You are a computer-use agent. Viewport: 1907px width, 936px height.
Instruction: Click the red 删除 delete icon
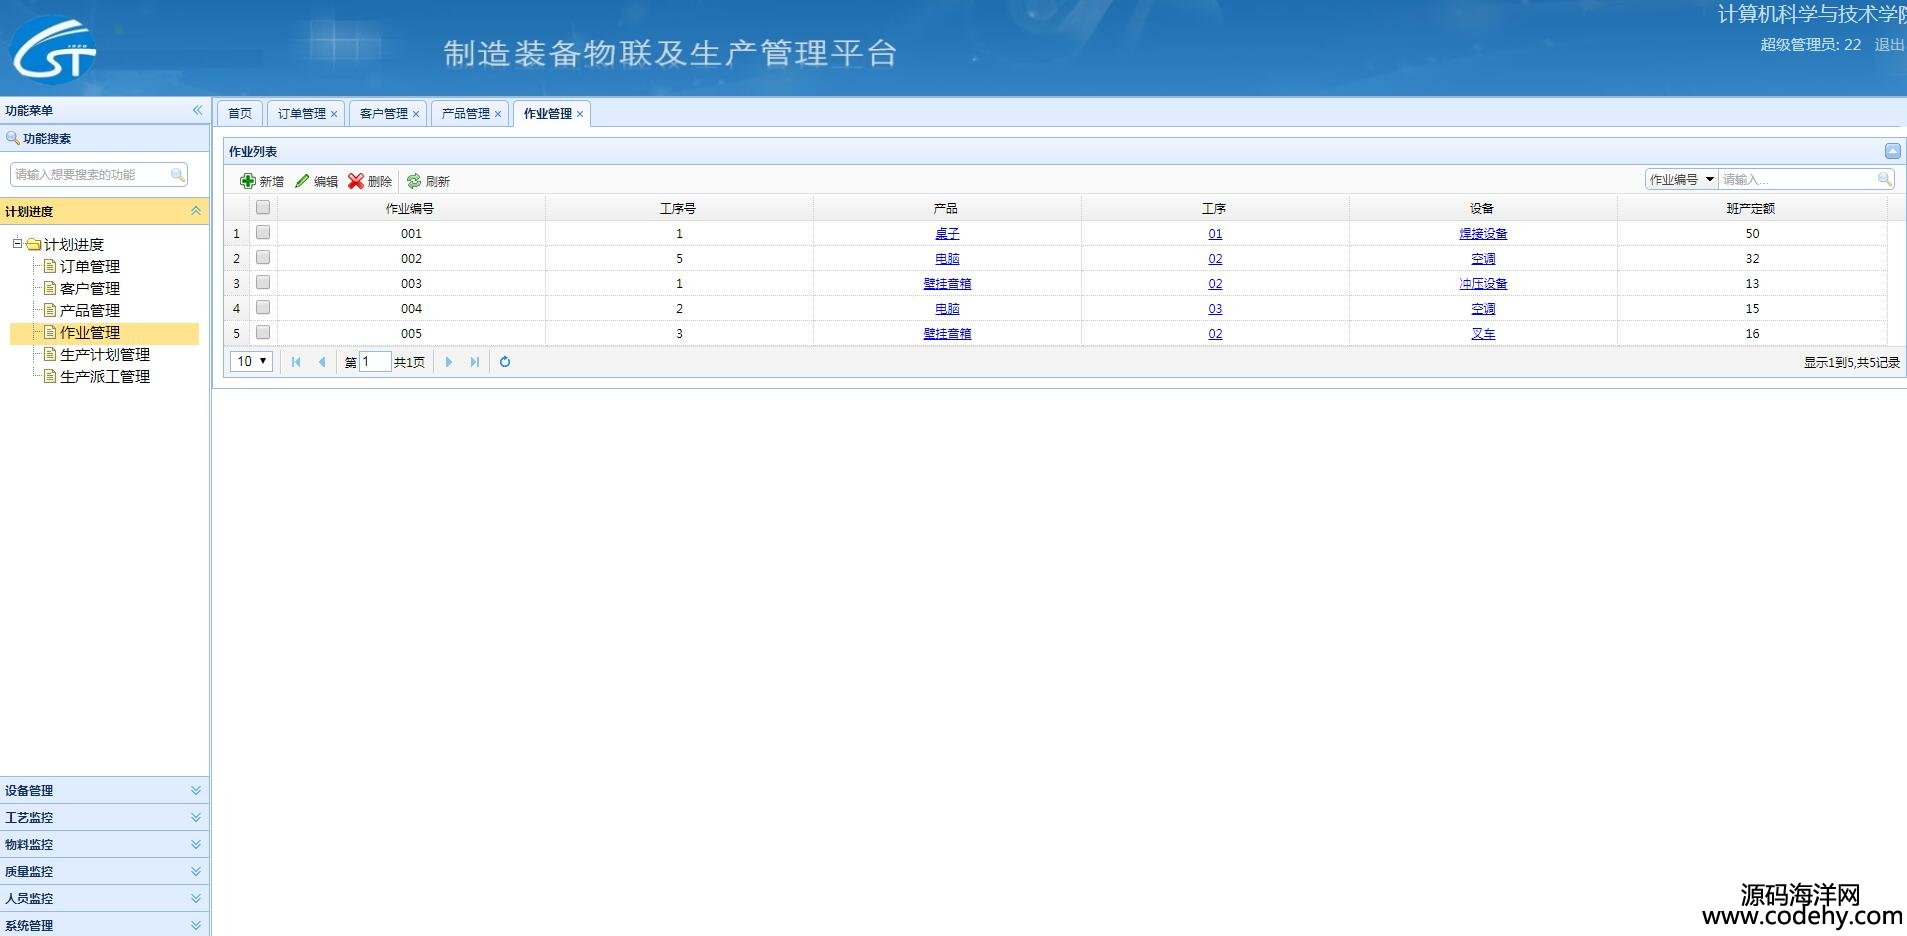pyautogui.click(x=356, y=181)
